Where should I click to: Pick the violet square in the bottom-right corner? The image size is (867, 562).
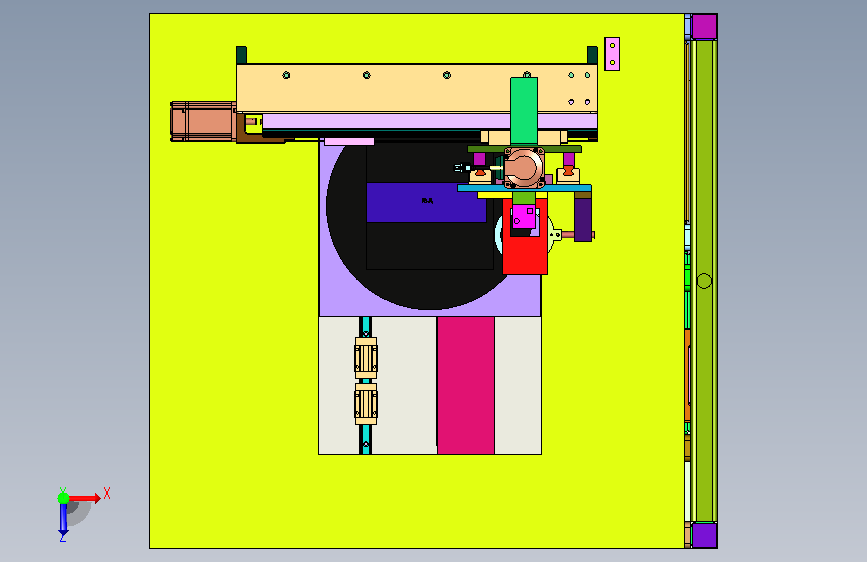pyautogui.click(x=704, y=535)
